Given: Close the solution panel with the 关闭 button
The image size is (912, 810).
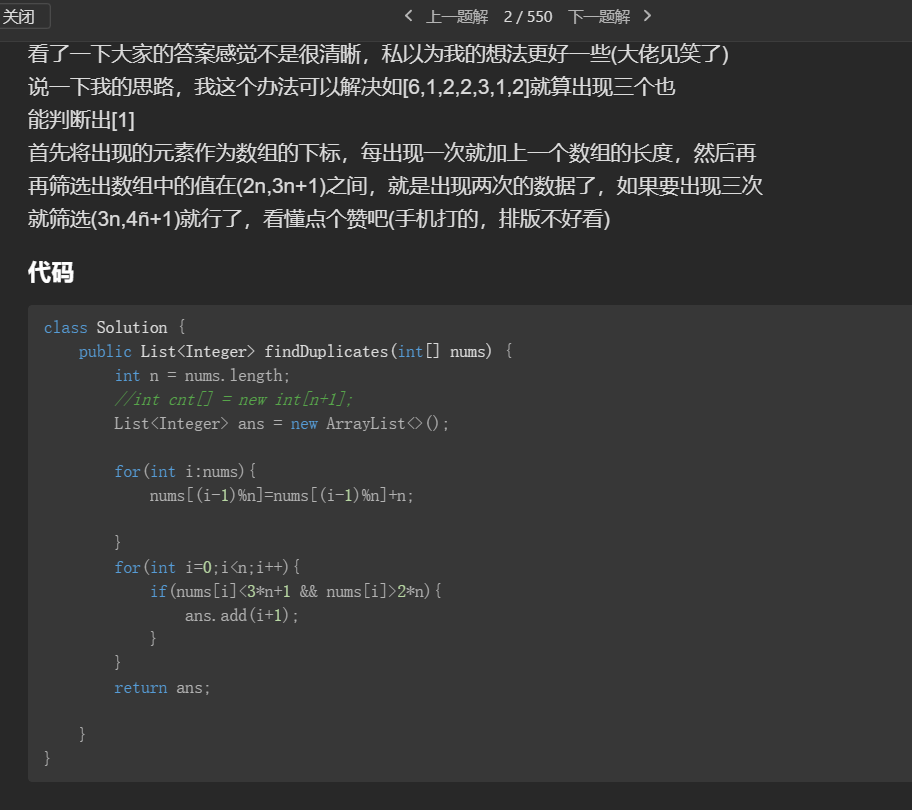Looking at the screenshot, I should [25, 16].
